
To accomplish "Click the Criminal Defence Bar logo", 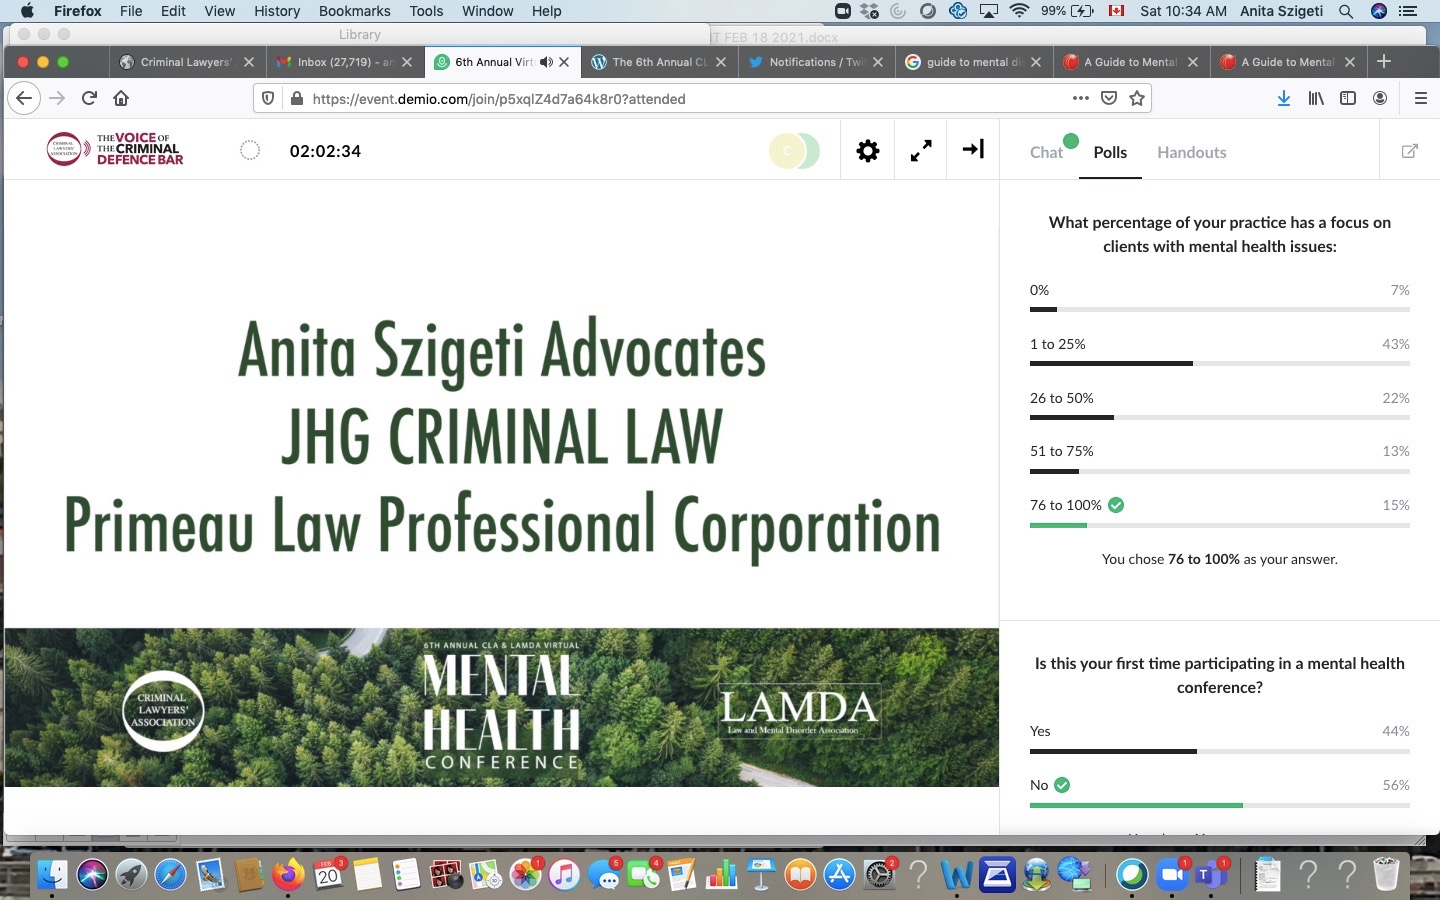I will point(116,149).
